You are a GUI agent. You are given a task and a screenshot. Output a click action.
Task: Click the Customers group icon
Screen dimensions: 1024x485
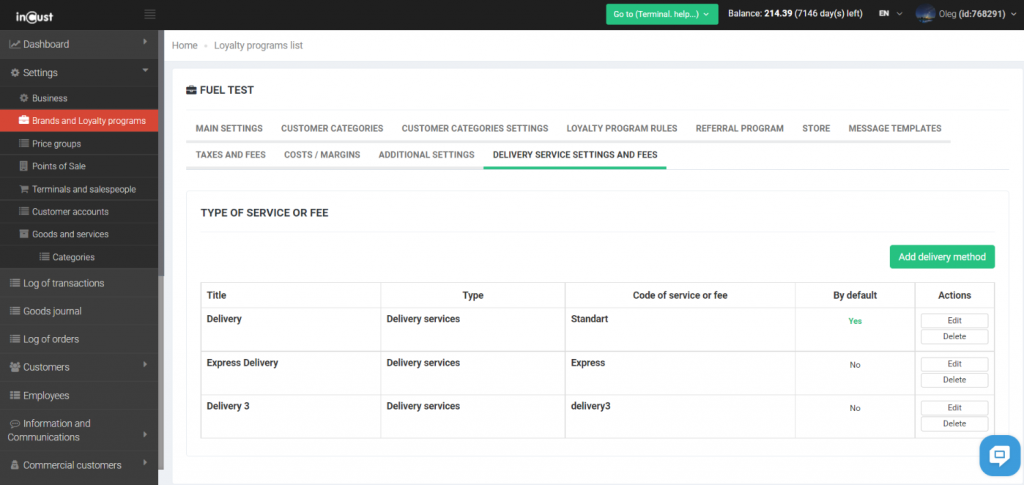(14, 367)
